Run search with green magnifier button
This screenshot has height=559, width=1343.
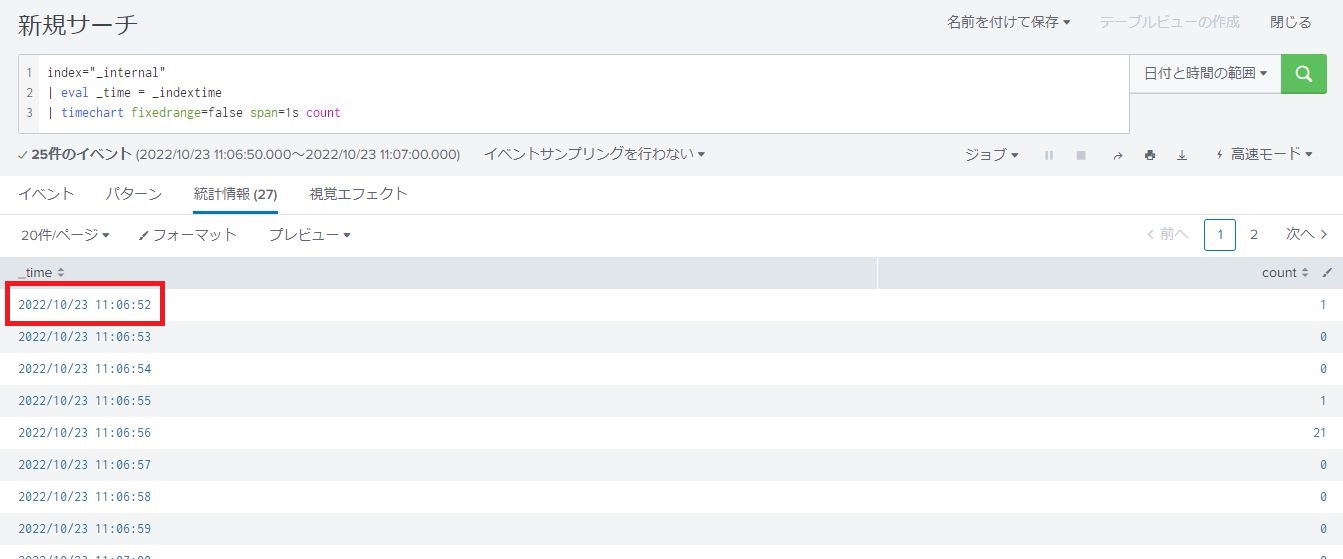(1303, 74)
